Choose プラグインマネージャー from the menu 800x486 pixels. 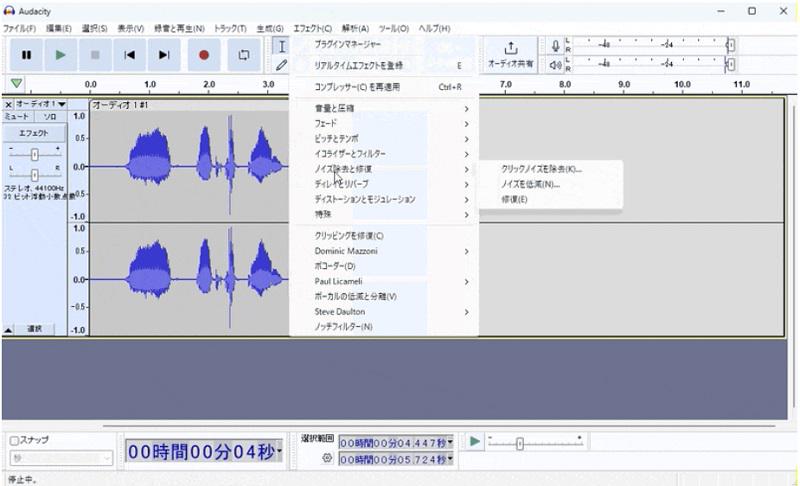point(384,44)
